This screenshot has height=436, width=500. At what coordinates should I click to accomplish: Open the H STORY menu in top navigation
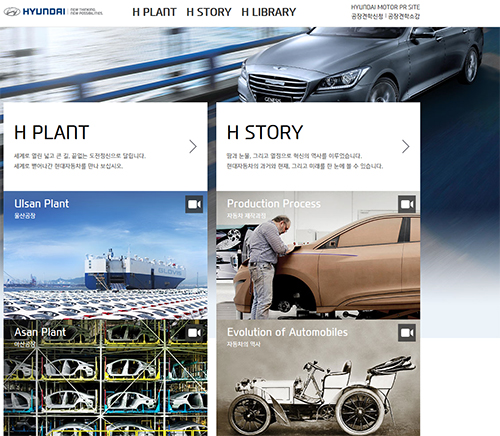(x=209, y=12)
